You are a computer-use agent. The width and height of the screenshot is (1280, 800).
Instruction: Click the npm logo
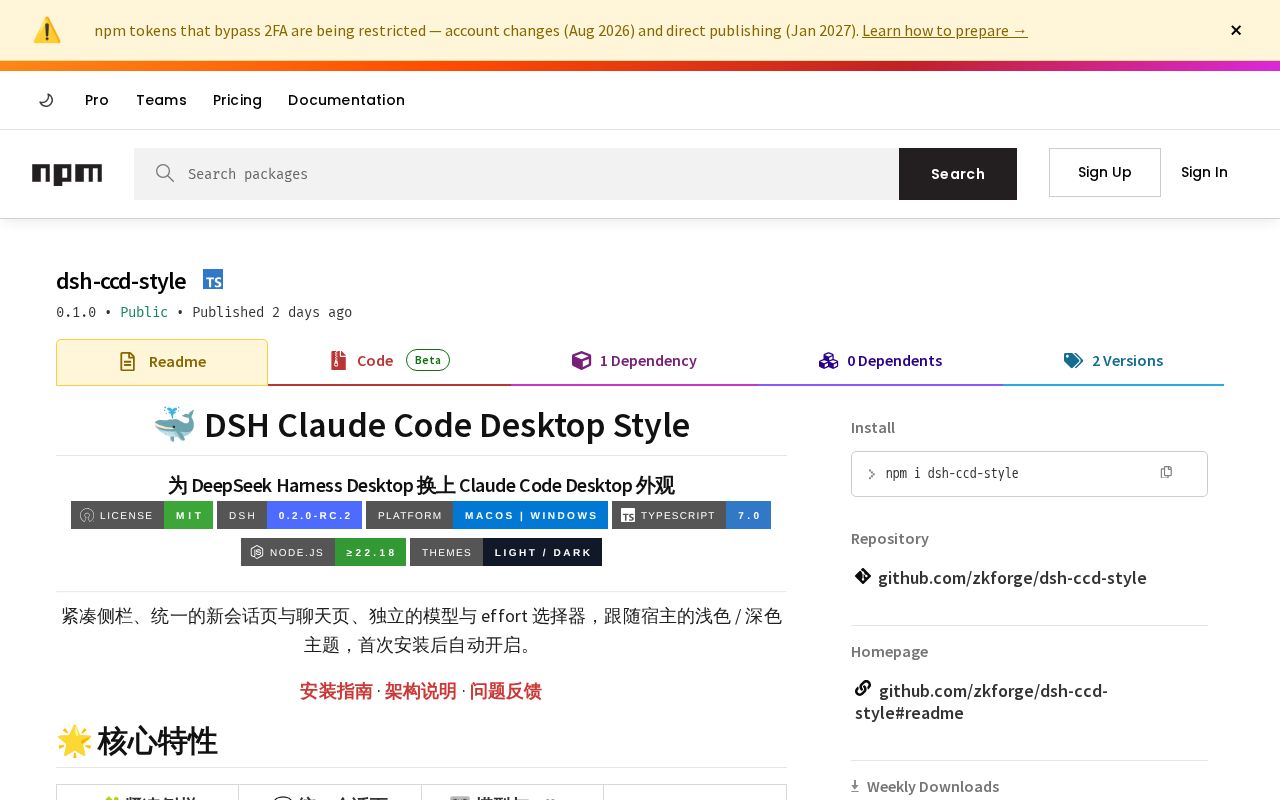[x=67, y=174]
